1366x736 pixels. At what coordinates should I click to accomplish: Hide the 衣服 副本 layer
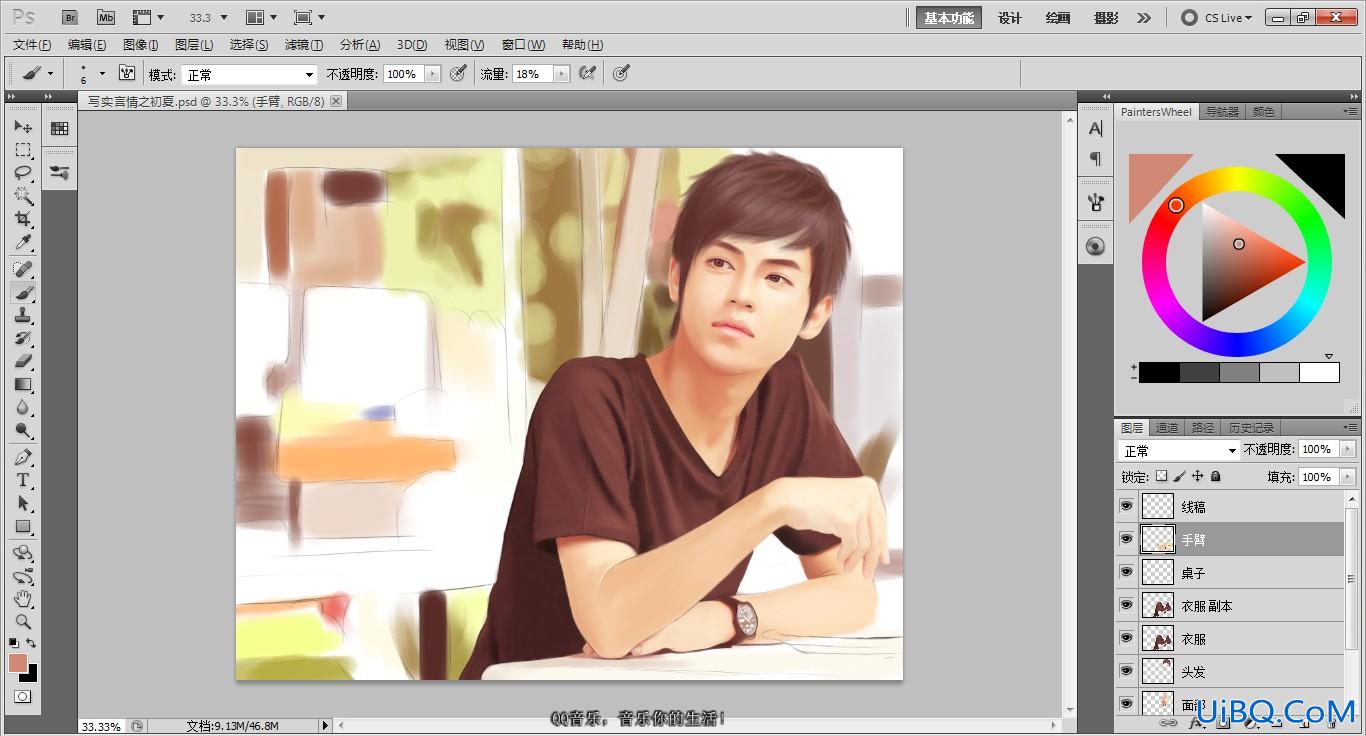click(1127, 605)
